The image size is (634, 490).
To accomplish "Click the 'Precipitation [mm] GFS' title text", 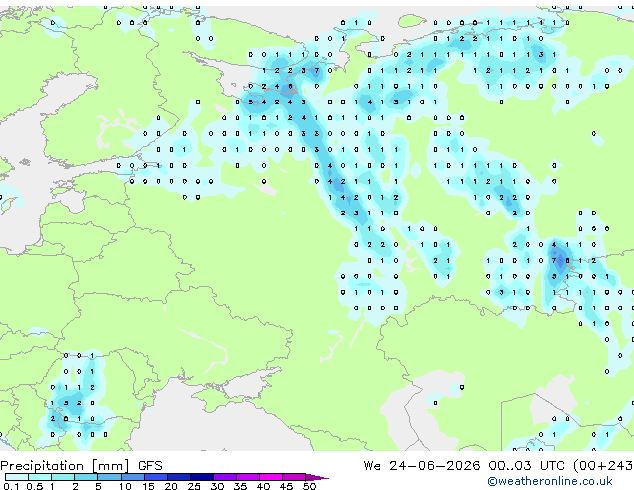I will tap(81, 466).
